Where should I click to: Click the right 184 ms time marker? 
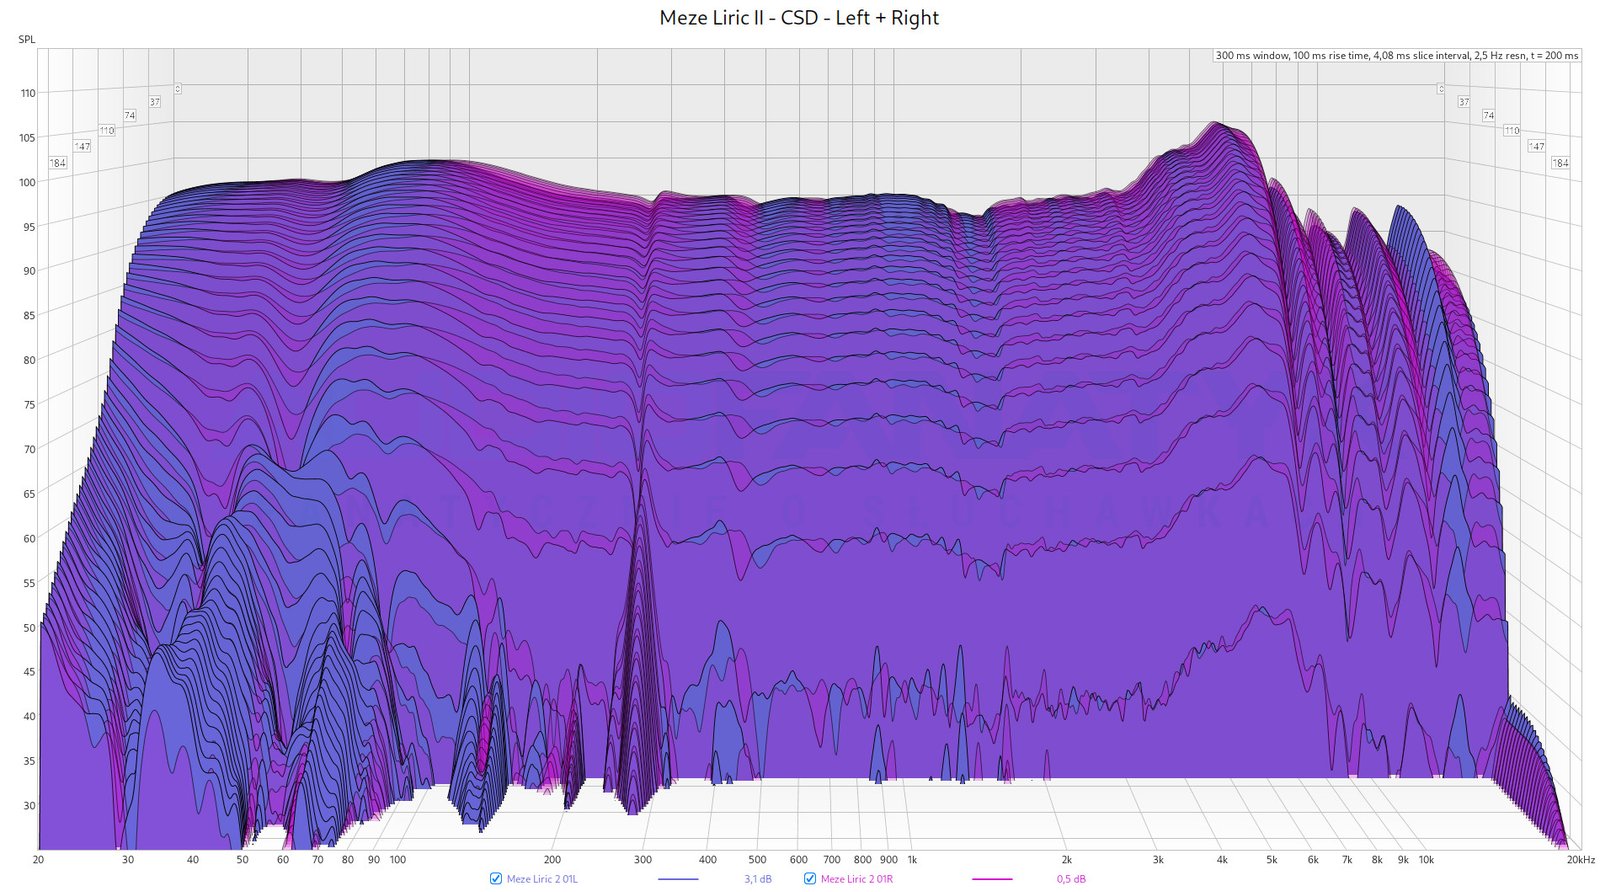[x=1560, y=162]
